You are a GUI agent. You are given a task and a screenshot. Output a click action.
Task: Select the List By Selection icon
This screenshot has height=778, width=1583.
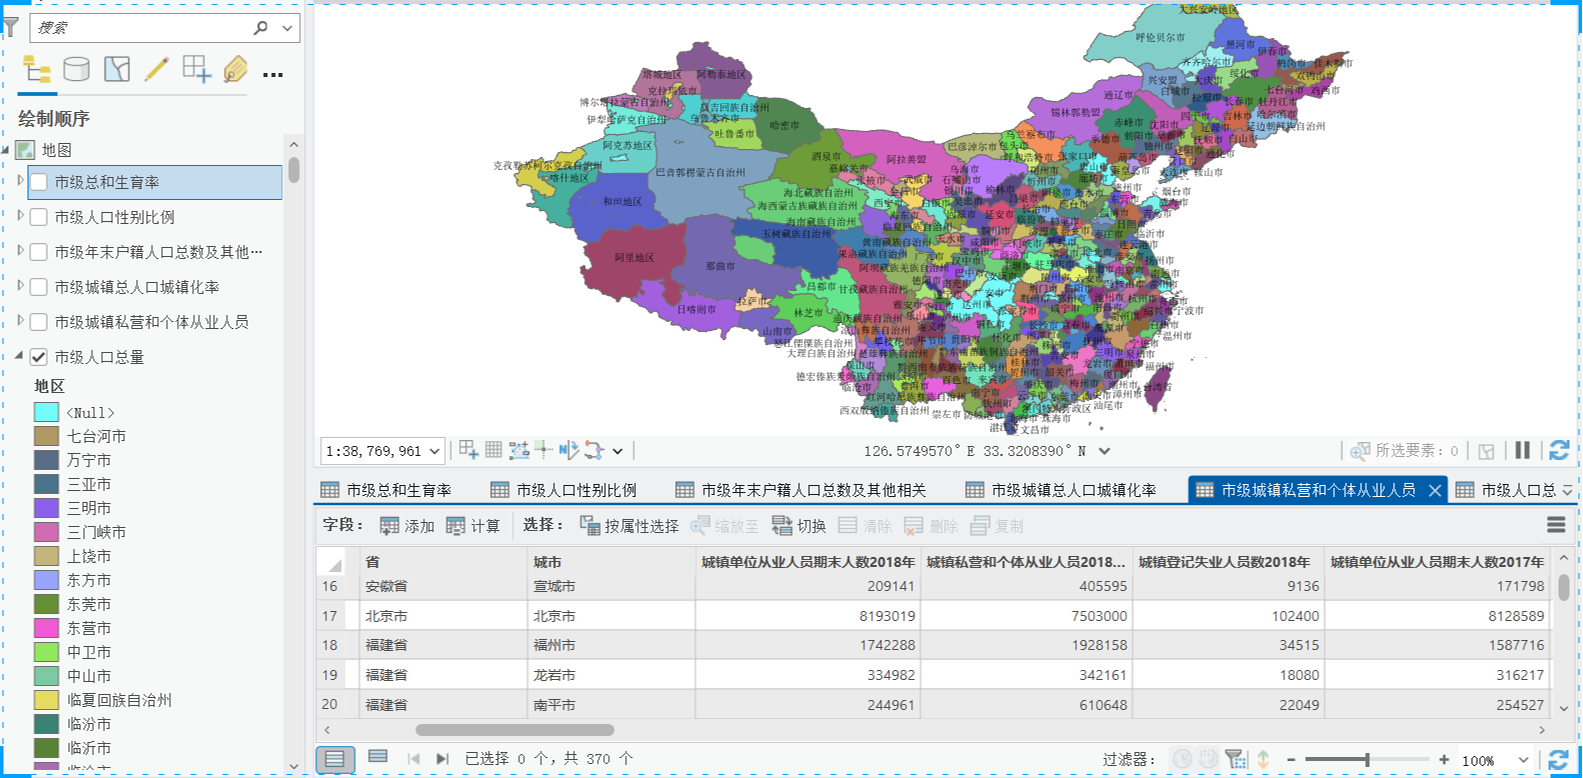pyautogui.click(x=117, y=69)
